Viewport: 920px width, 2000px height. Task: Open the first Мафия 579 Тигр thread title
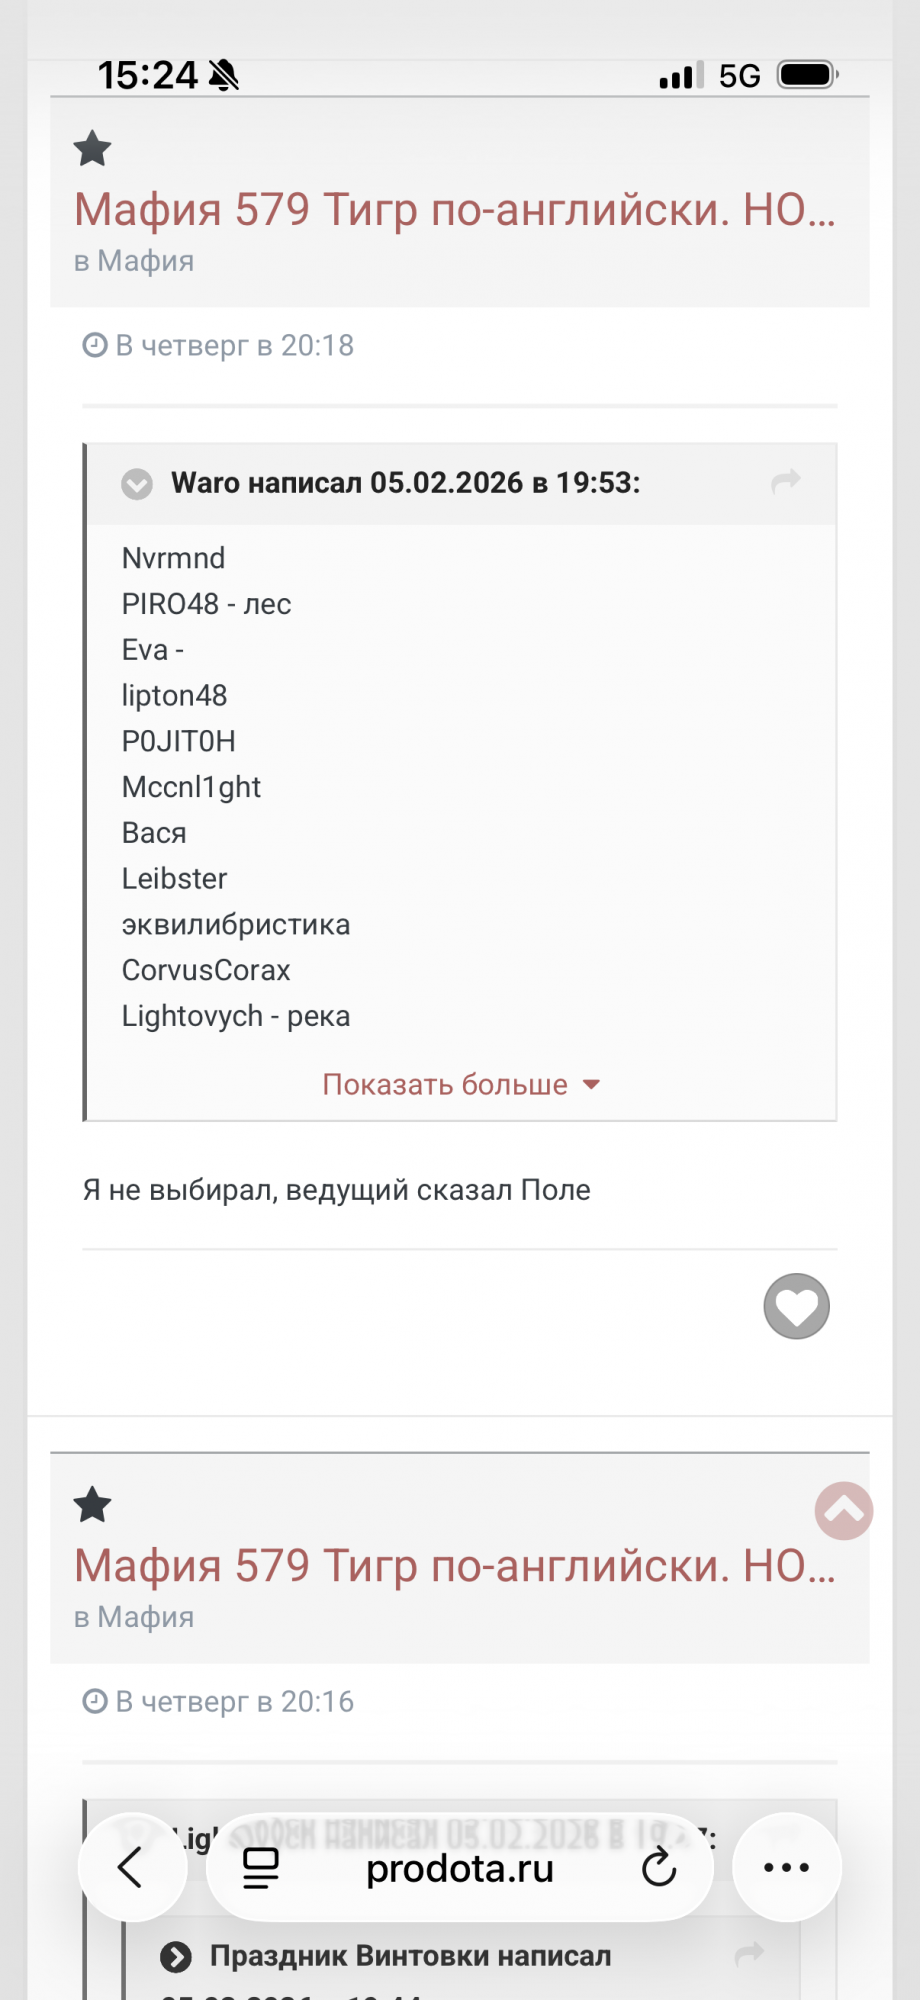(x=455, y=210)
